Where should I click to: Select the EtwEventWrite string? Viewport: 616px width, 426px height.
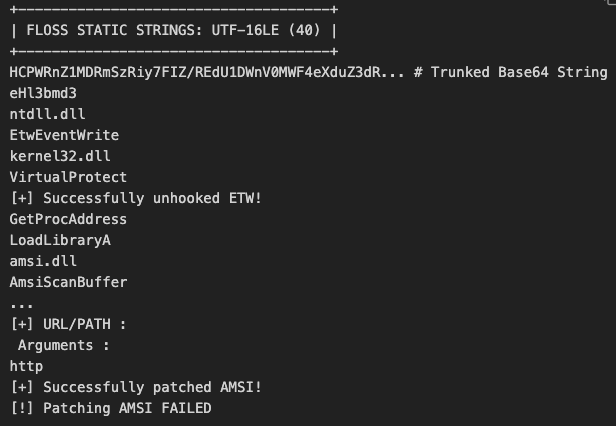click(64, 135)
